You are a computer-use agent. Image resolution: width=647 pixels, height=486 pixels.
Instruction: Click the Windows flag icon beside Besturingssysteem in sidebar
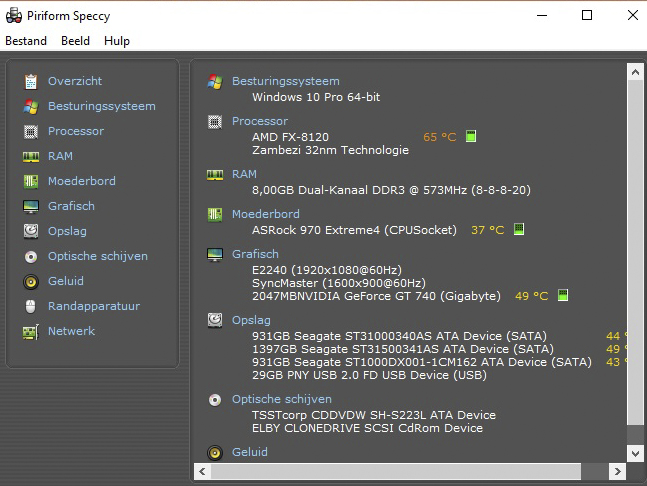[x=30, y=106]
